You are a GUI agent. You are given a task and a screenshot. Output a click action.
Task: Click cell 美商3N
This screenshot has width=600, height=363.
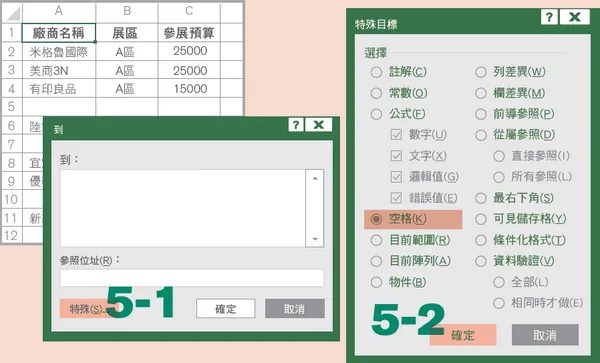pos(59,70)
